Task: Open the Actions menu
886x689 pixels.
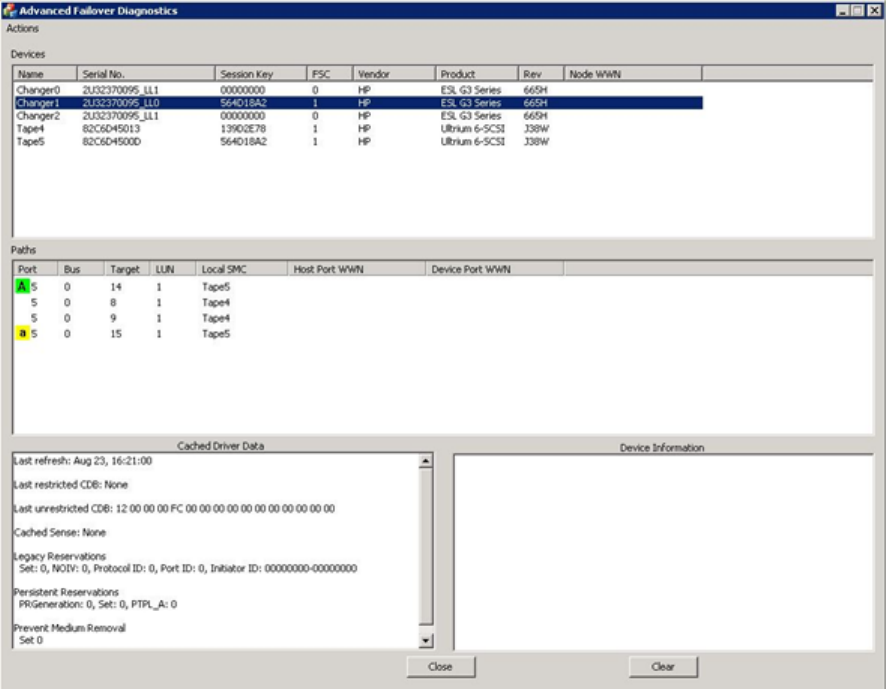Action: 22,29
